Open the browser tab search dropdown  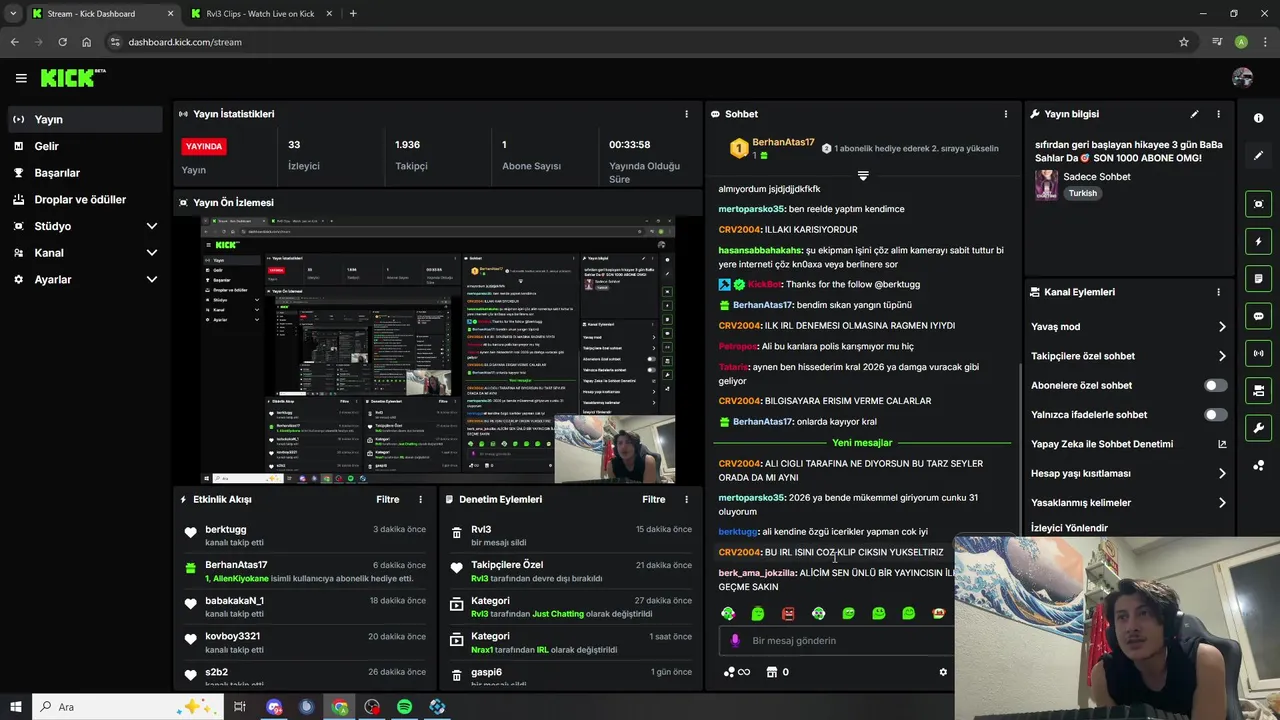coord(13,13)
